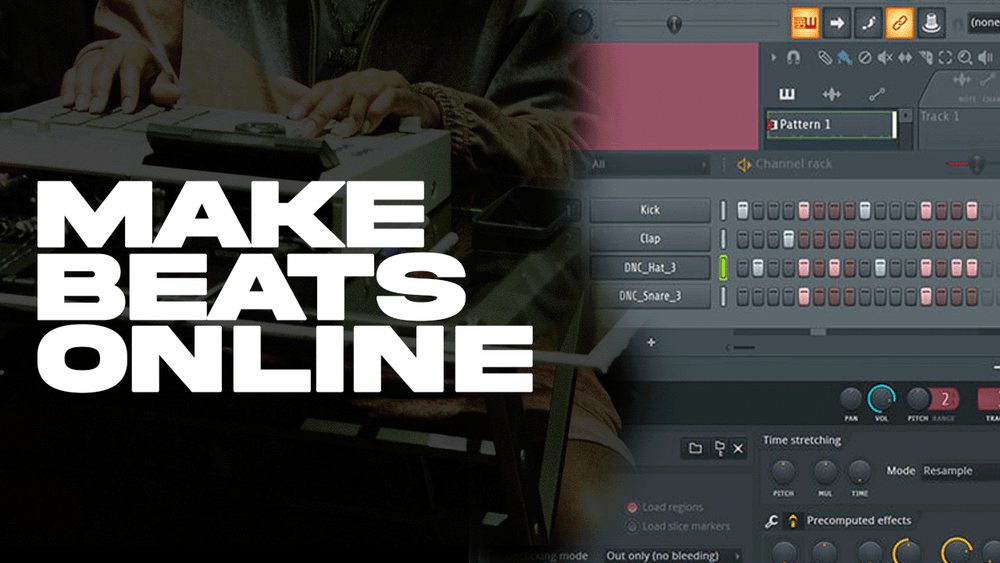Select Pattern 1 in the pattern picker

pos(830,125)
